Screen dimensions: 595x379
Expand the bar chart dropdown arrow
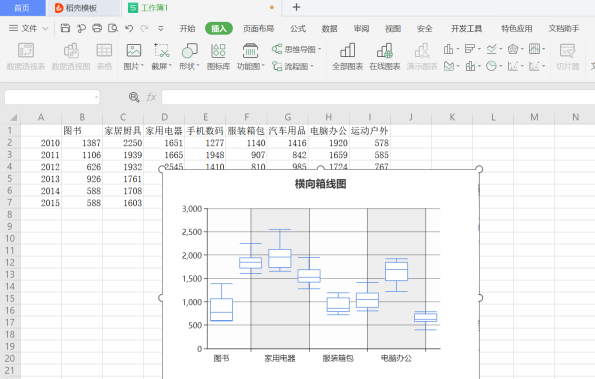click(479, 49)
